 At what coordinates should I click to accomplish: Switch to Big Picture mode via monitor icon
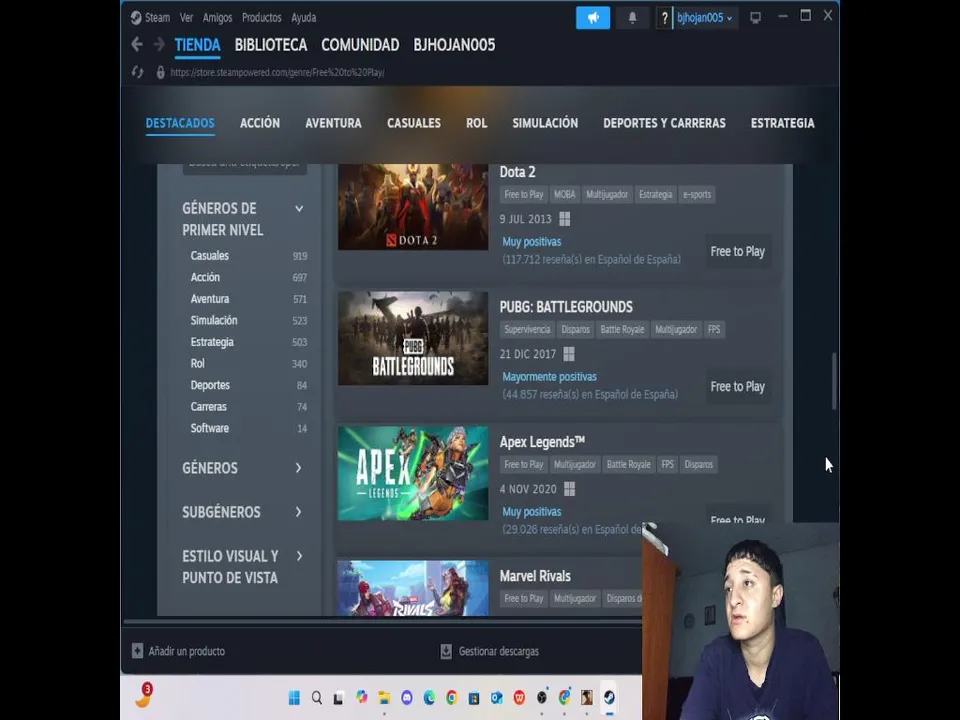coord(756,18)
